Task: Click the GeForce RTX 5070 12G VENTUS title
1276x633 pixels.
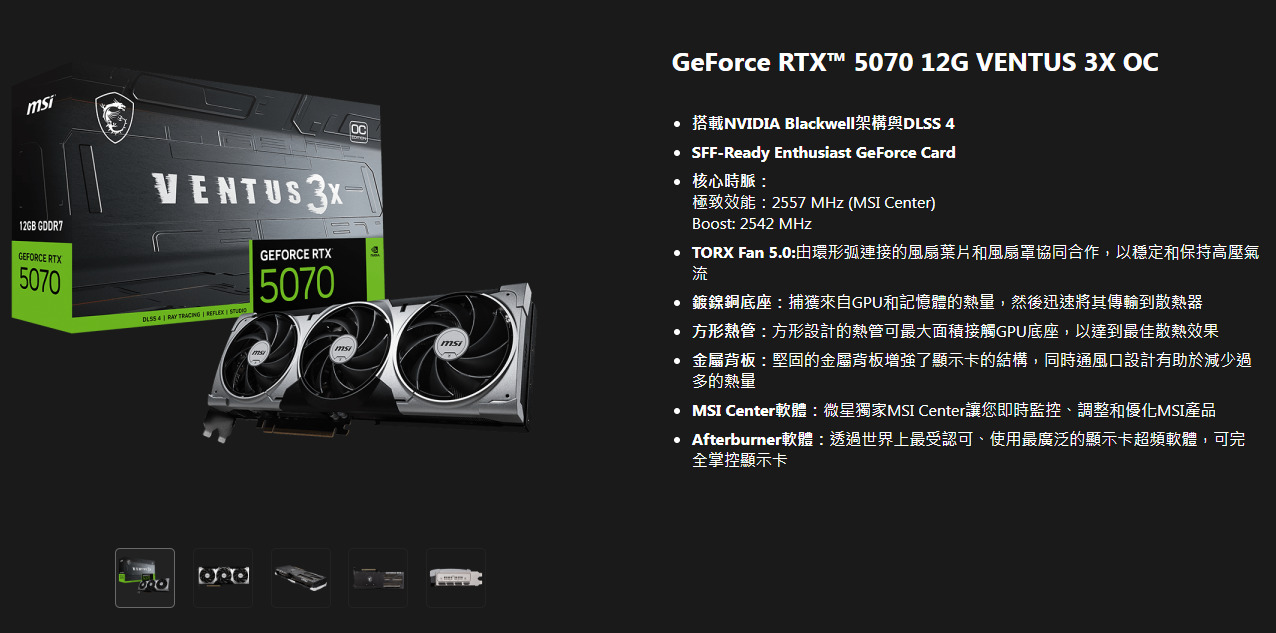Action: click(915, 62)
